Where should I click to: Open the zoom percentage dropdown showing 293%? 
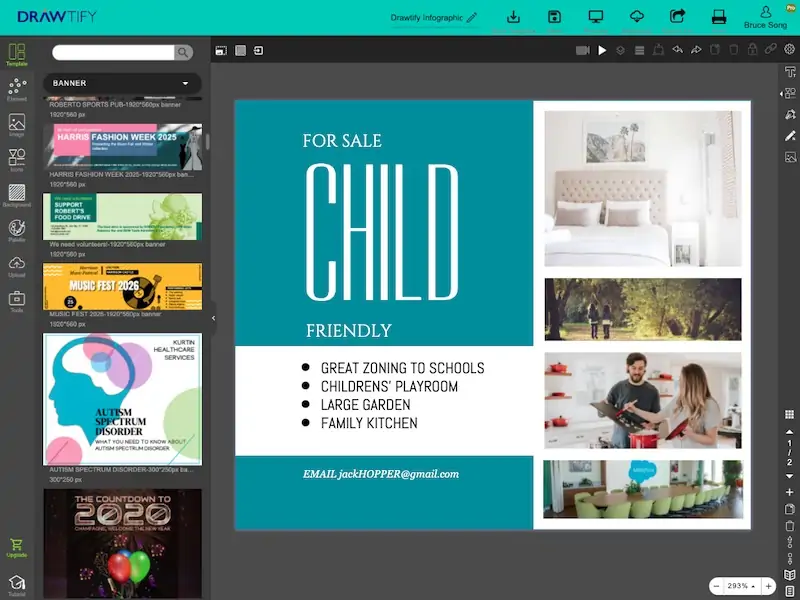[x=739, y=585]
